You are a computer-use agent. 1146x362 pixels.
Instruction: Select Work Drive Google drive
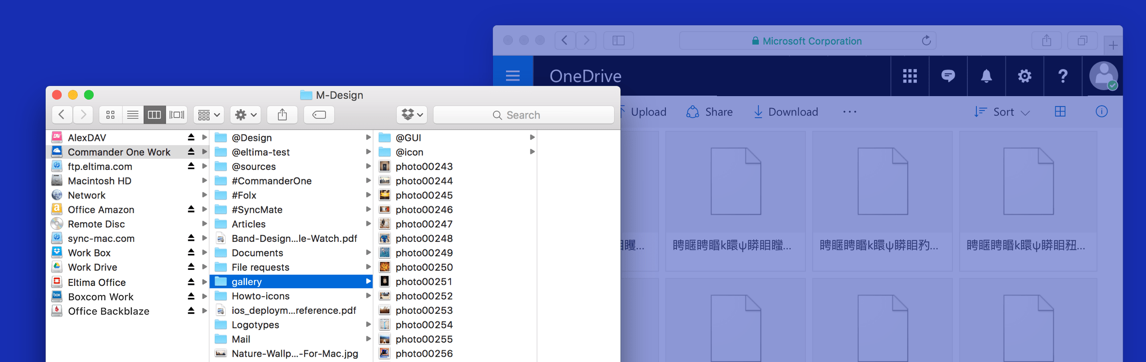coord(92,267)
